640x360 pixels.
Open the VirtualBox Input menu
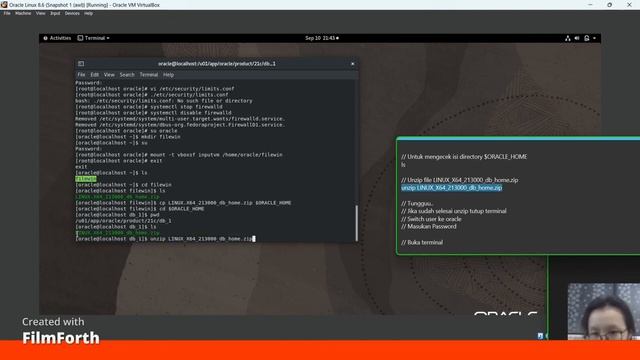point(55,13)
